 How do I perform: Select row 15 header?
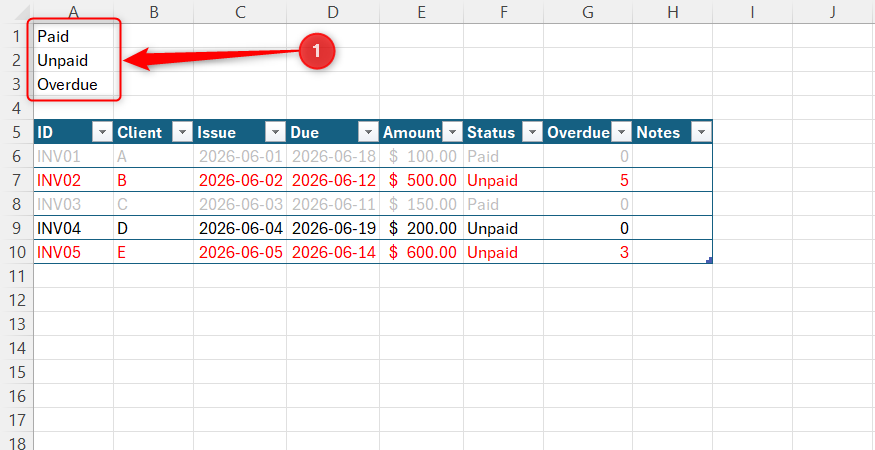pyautogui.click(x=16, y=372)
